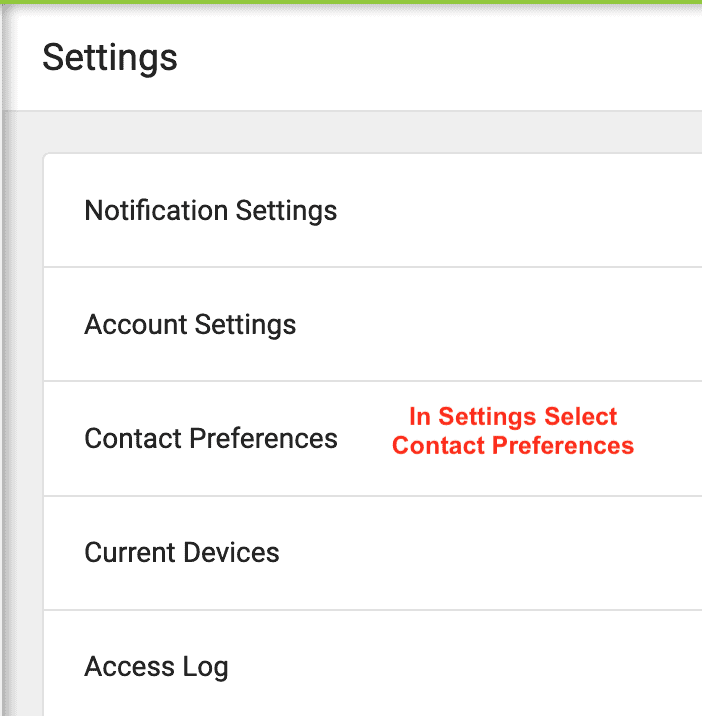The width and height of the screenshot is (702, 716).
Task: Click the gray strip on the left edge
Action: 4,400
